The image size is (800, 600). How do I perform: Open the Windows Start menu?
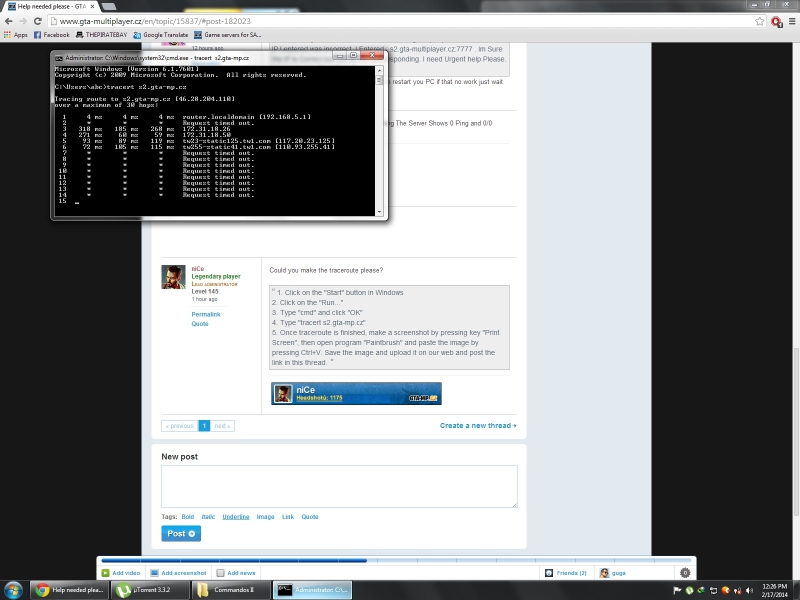[x=14, y=590]
